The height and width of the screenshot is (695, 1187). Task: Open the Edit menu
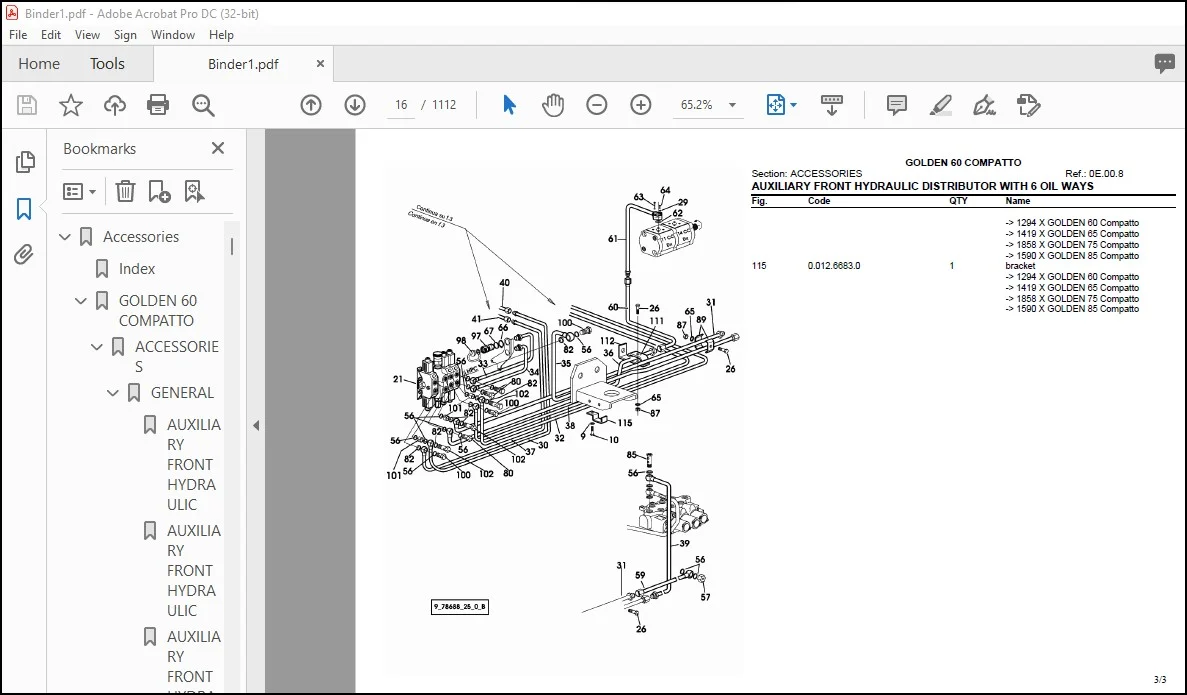coord(51,35)
